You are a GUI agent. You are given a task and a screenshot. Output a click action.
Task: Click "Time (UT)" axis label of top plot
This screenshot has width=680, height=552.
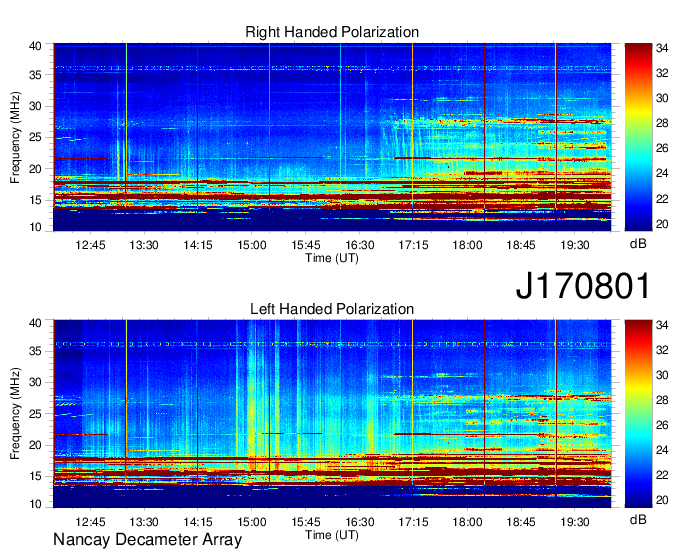[x=332, y=258]
